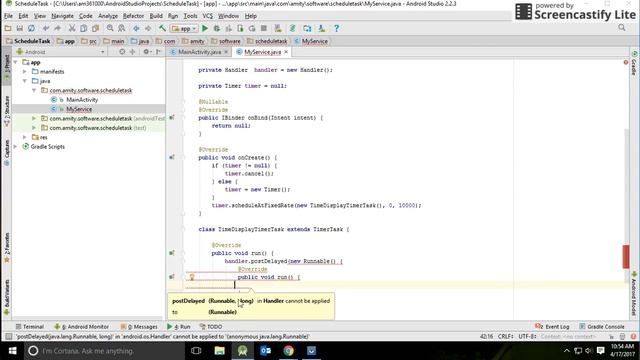Click the navigate Forward arrow icon
This screenshot has width=640, height=360.
[148, 28]
